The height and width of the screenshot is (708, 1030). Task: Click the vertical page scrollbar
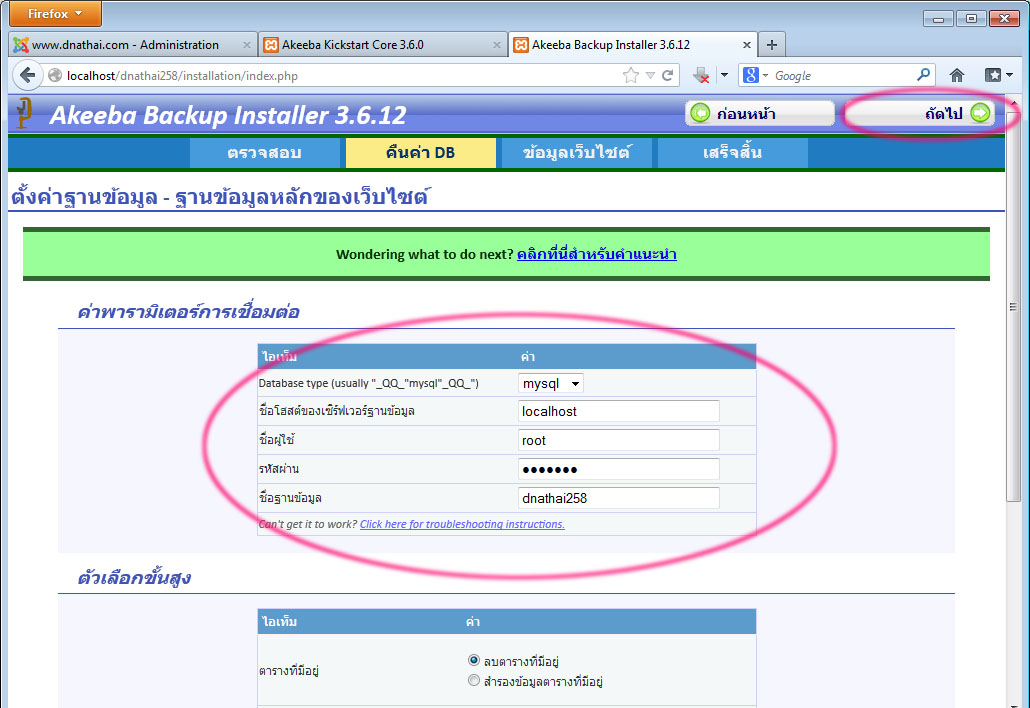[1015, 400]
